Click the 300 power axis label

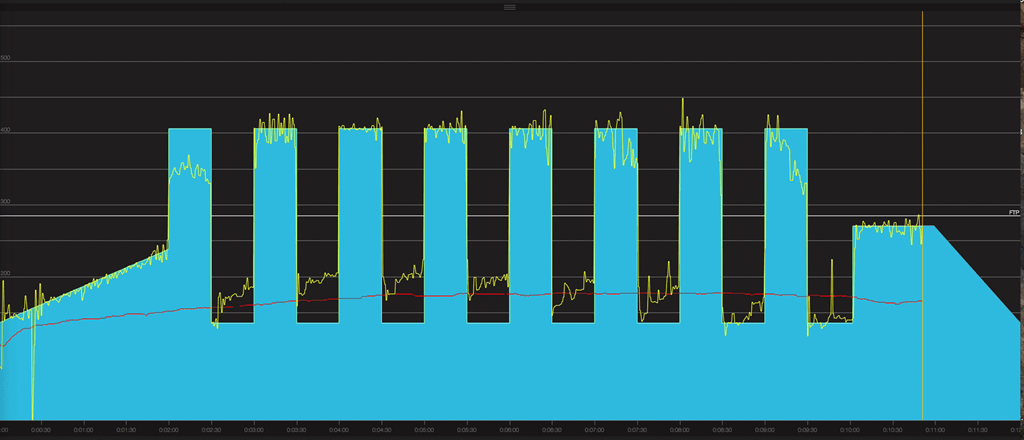coord(5,202)
